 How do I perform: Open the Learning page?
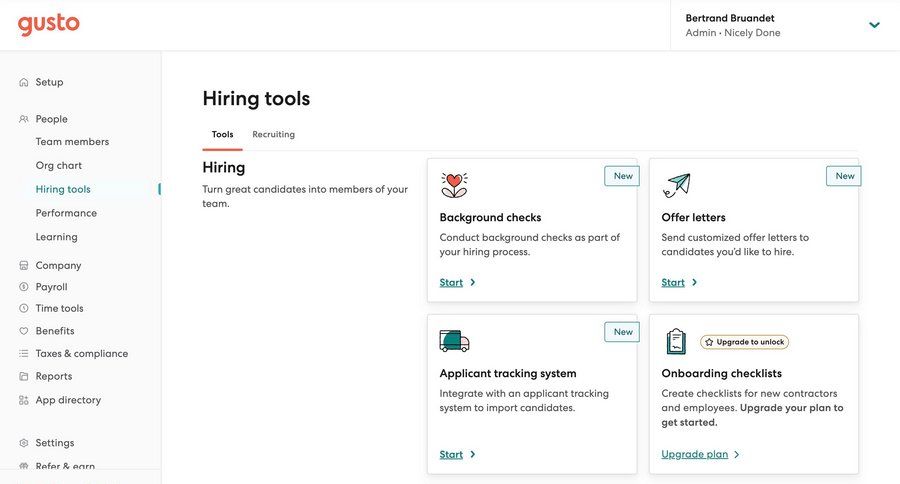coord(56,237)
